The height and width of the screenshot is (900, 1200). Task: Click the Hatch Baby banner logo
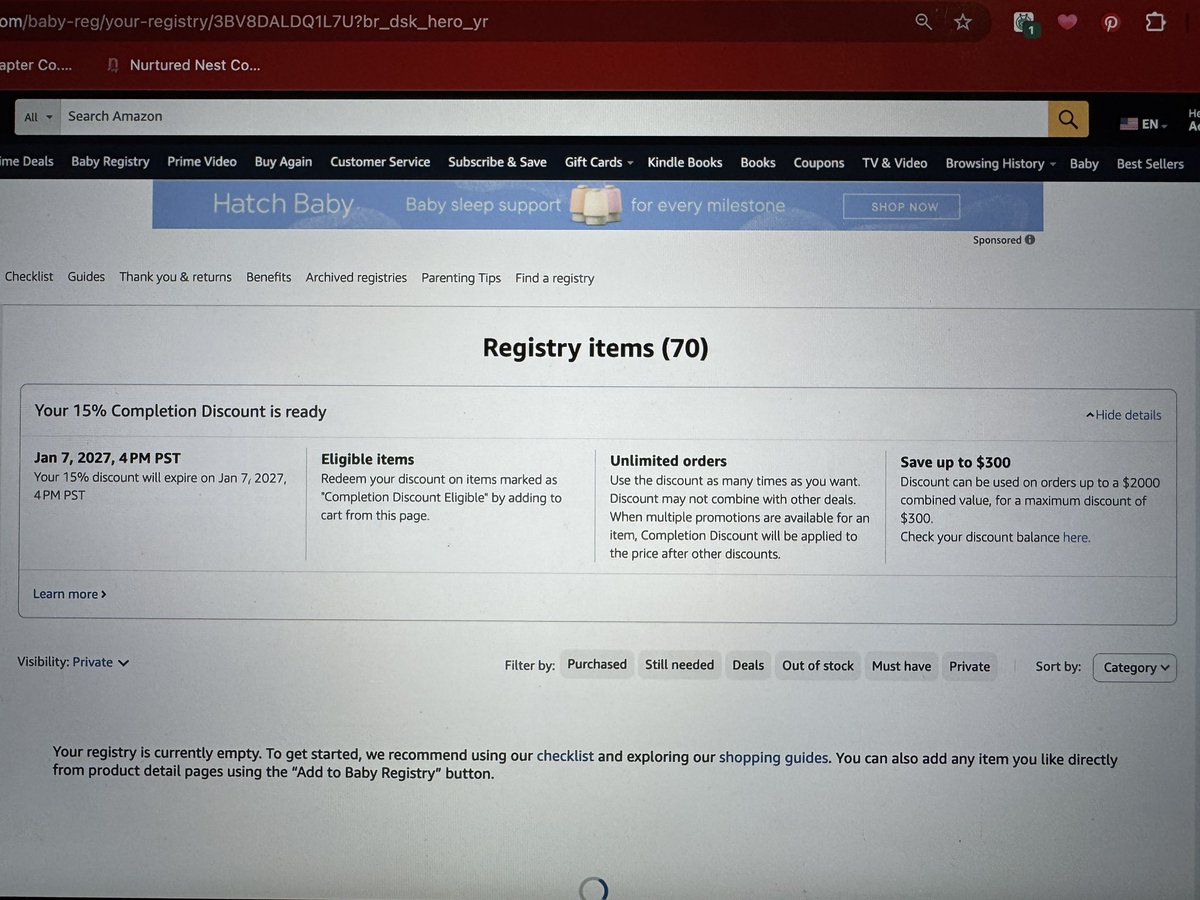pyautogui.click(x=283, y=205)
